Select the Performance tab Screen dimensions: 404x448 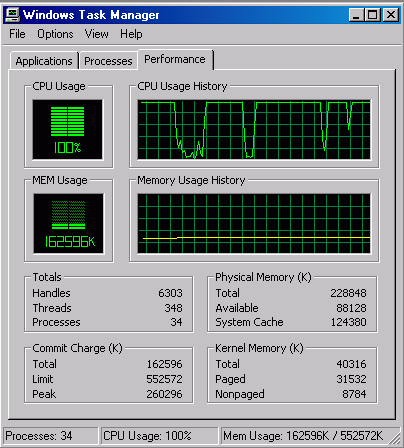175,59
